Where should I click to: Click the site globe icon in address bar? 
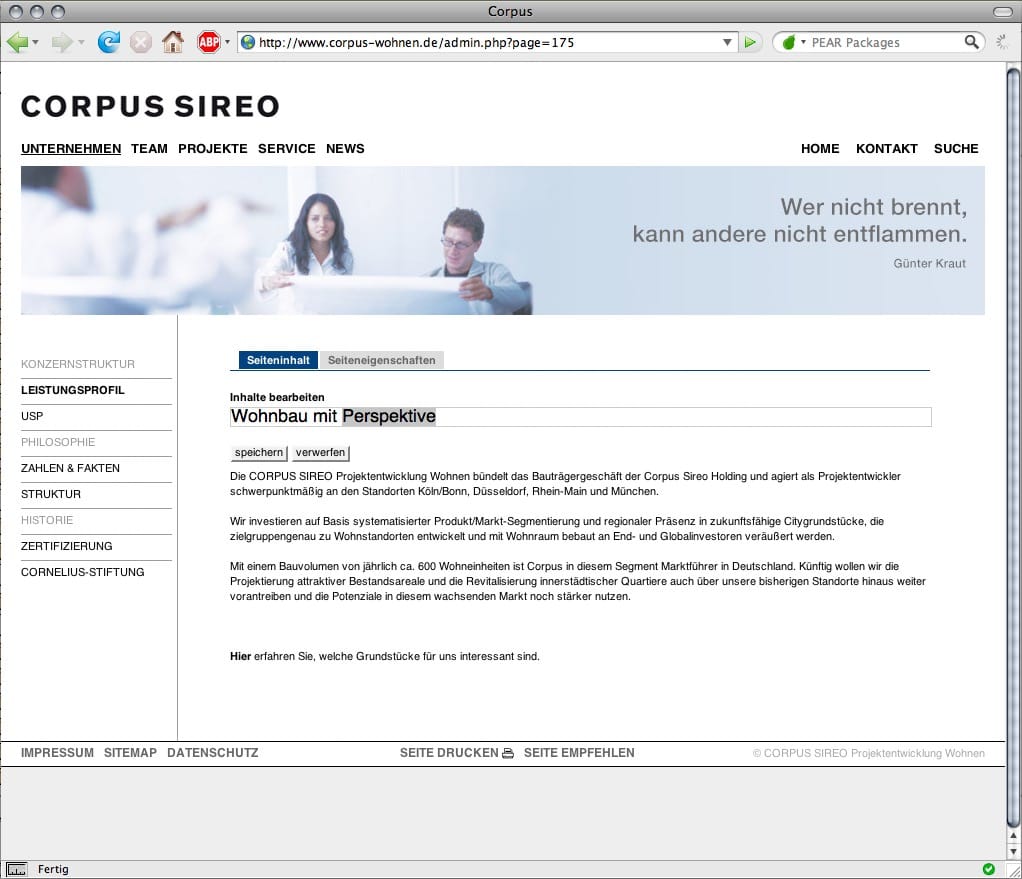pyautogui.click(x=248, y=42)
